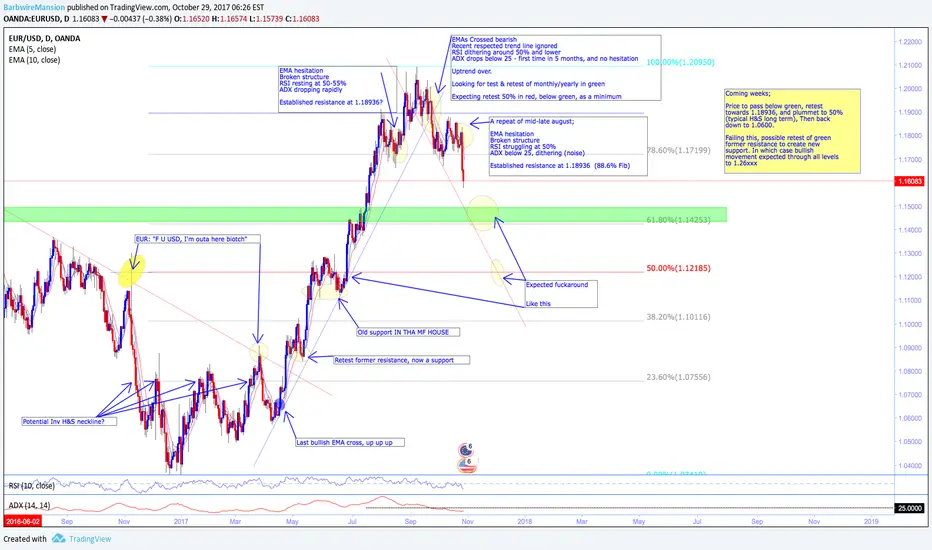Click the red 2016-06-02 date marker
This screenshot has height=550, width=932.
pos(23,521)
